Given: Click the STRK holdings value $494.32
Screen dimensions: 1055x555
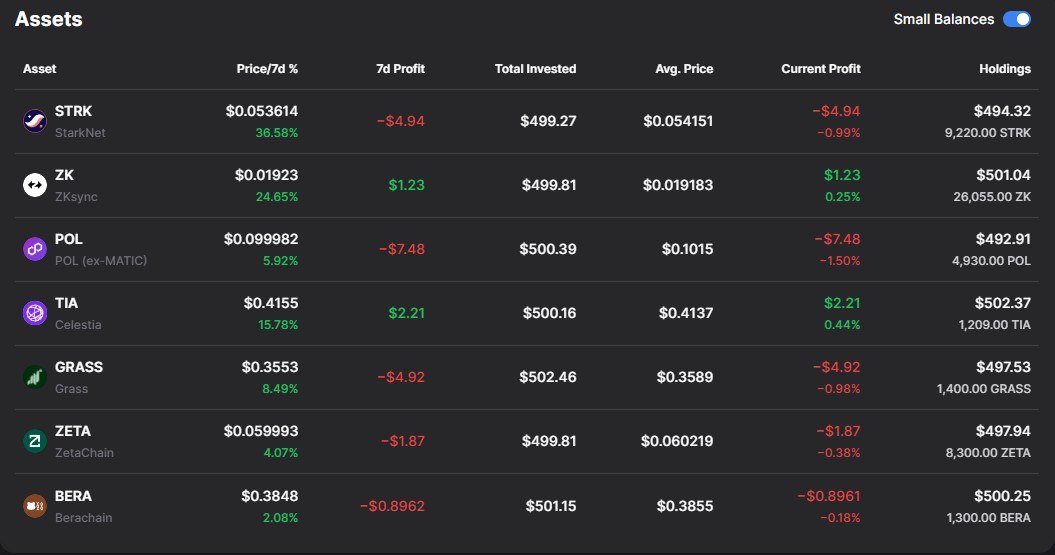Looking at the screenshot, I should pos(1003,111).
